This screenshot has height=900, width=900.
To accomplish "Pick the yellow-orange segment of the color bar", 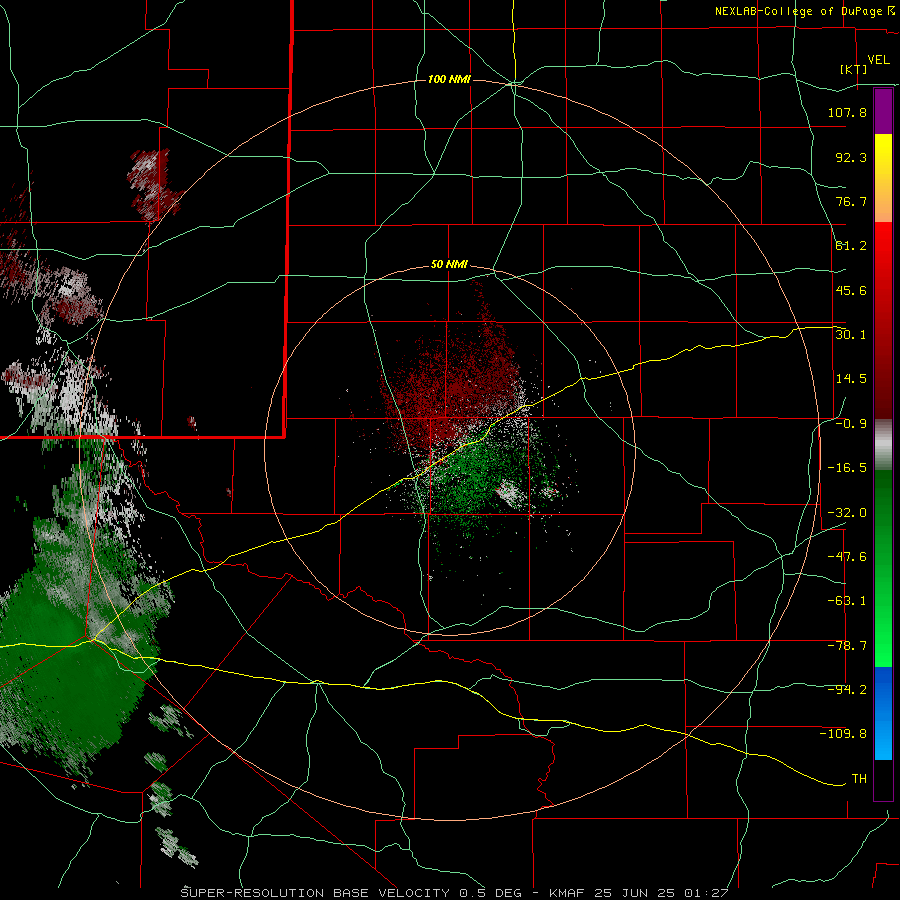I will (x=883, y=178).
